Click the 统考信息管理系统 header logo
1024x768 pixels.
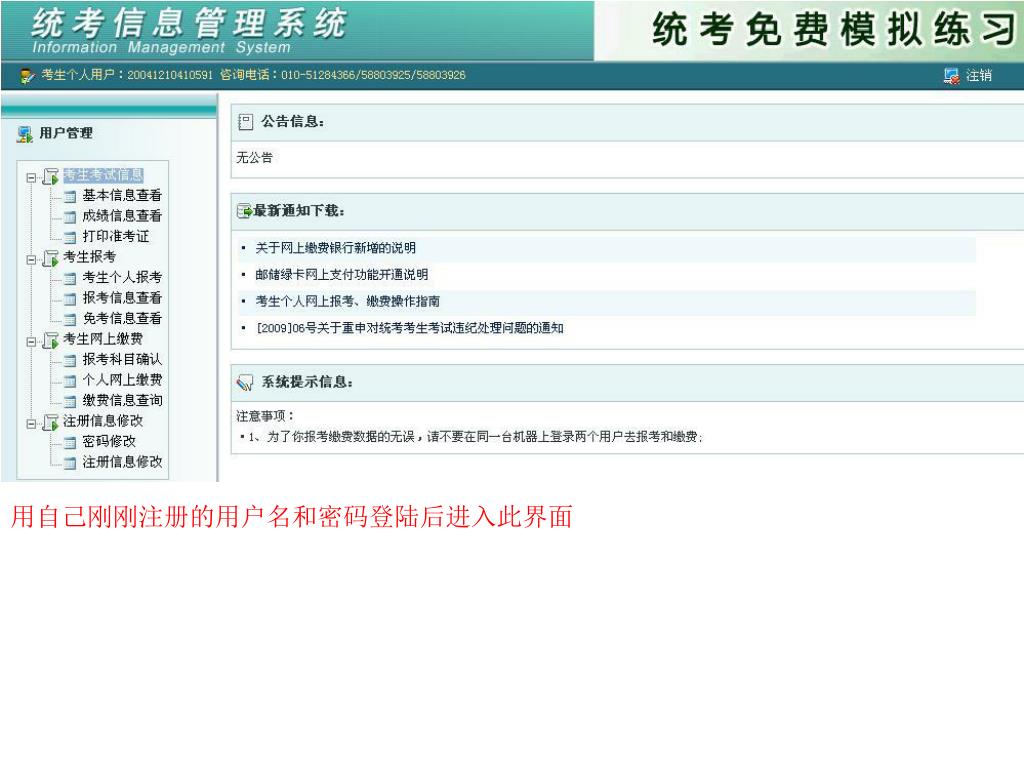coord(189,31)
